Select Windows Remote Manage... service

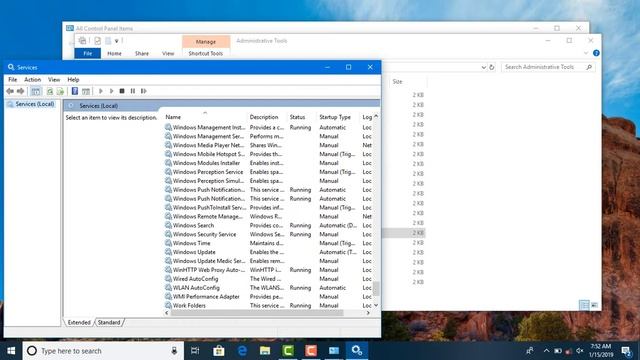pos(269,216)
